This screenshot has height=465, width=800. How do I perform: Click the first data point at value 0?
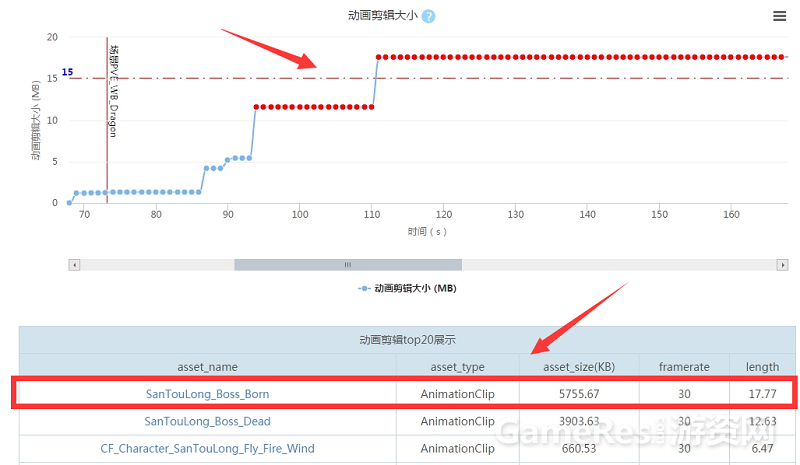coord(69,203)
